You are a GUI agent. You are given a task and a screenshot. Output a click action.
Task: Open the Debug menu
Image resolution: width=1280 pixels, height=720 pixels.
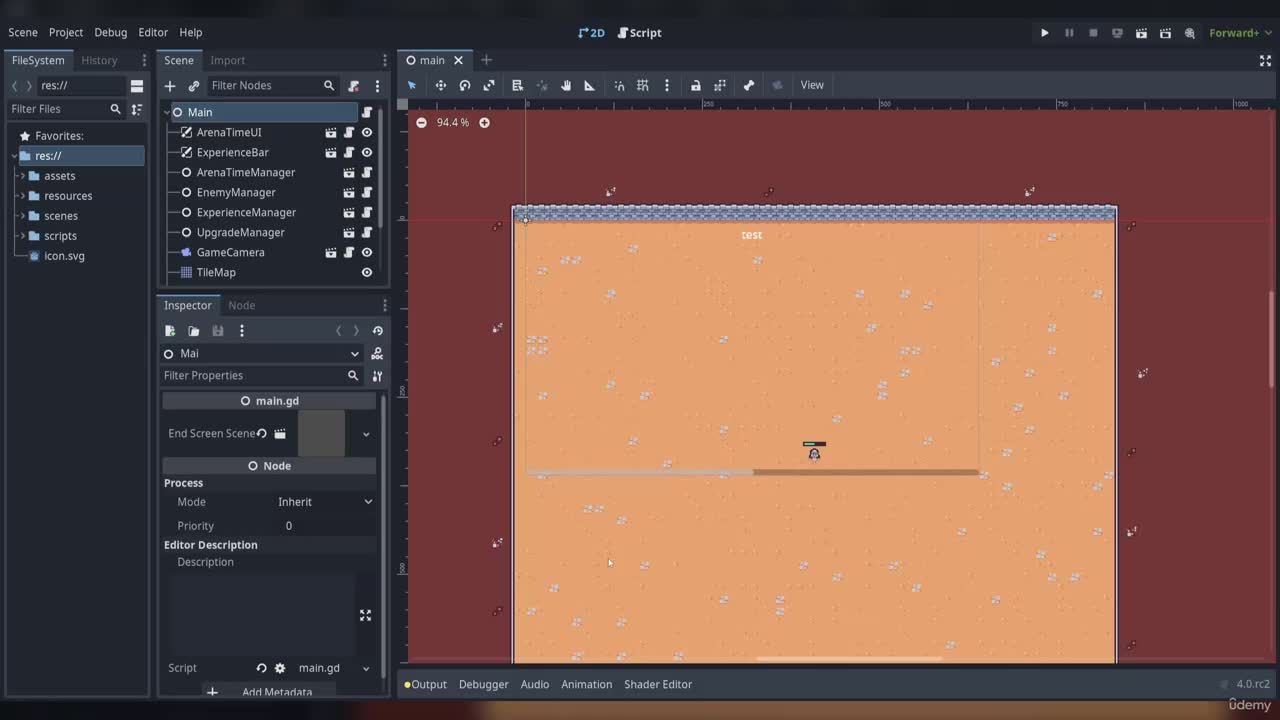click(x=111, y=33)
